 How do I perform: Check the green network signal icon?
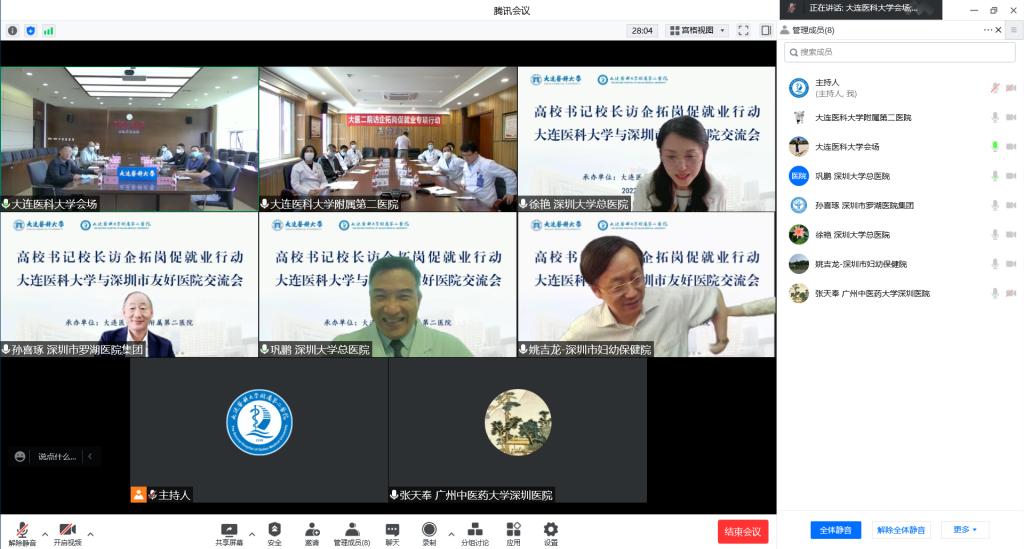[49, 31]
